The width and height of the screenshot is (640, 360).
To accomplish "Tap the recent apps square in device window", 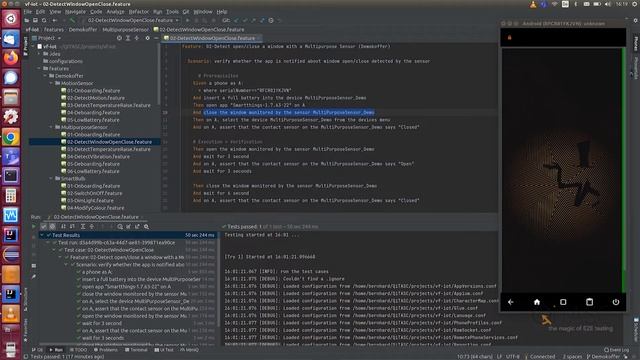I will point(563,302).
